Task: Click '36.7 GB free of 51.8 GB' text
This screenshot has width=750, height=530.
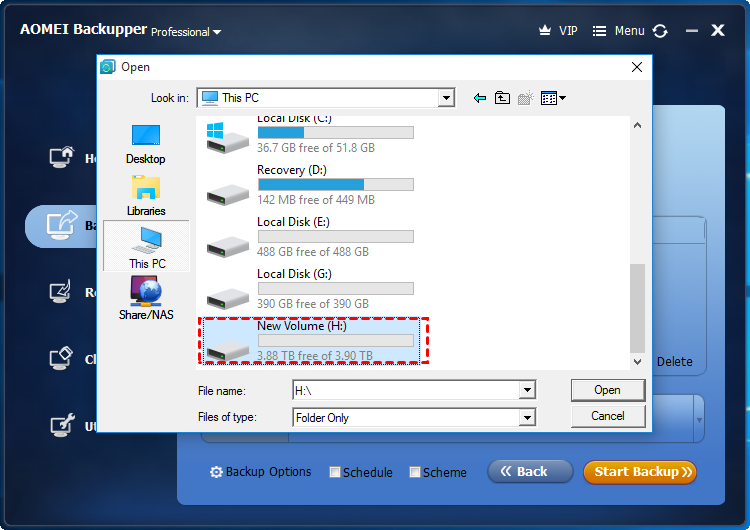Action: (x=316, y=148)
